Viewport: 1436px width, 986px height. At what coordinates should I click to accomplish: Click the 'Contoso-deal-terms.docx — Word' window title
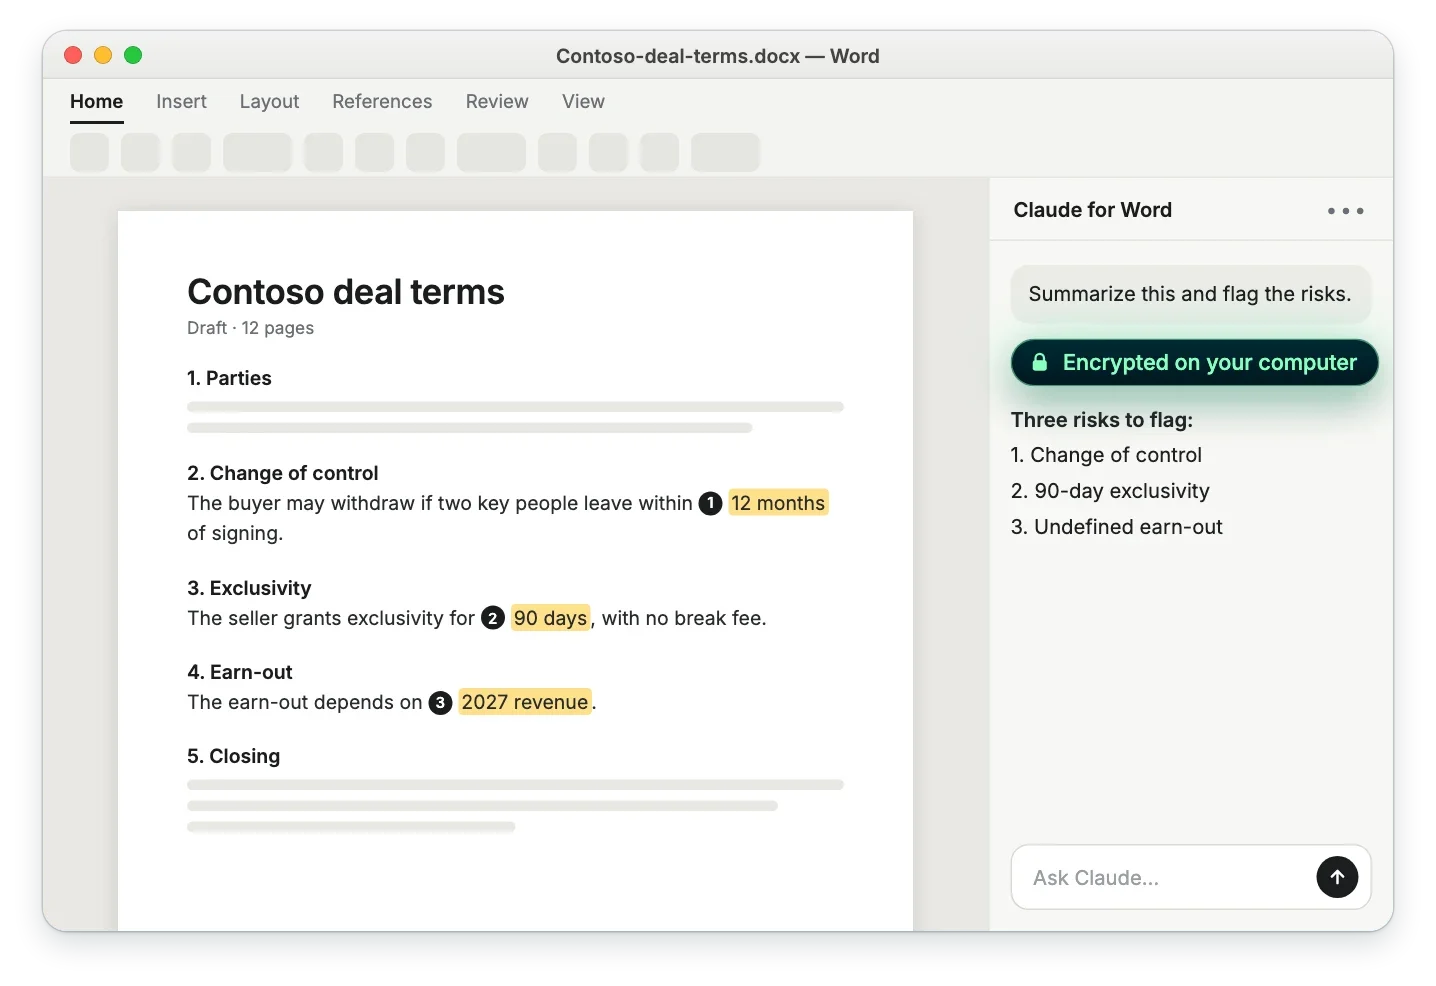(718, 56)
